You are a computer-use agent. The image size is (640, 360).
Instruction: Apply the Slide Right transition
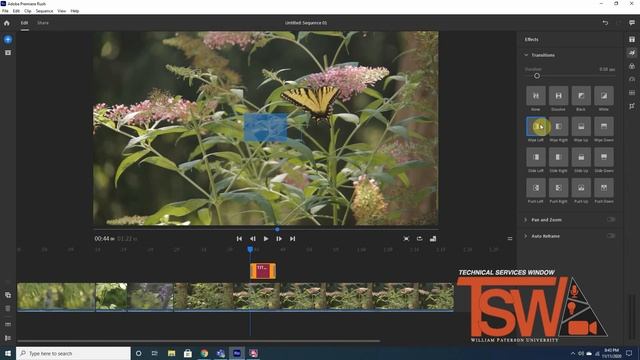[558, 157]
